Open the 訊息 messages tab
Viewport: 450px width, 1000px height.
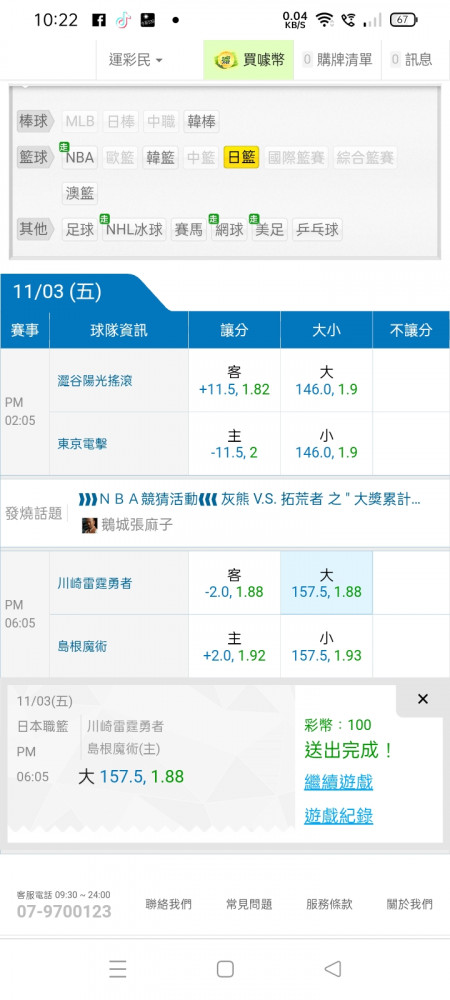(x=412, y=60)
